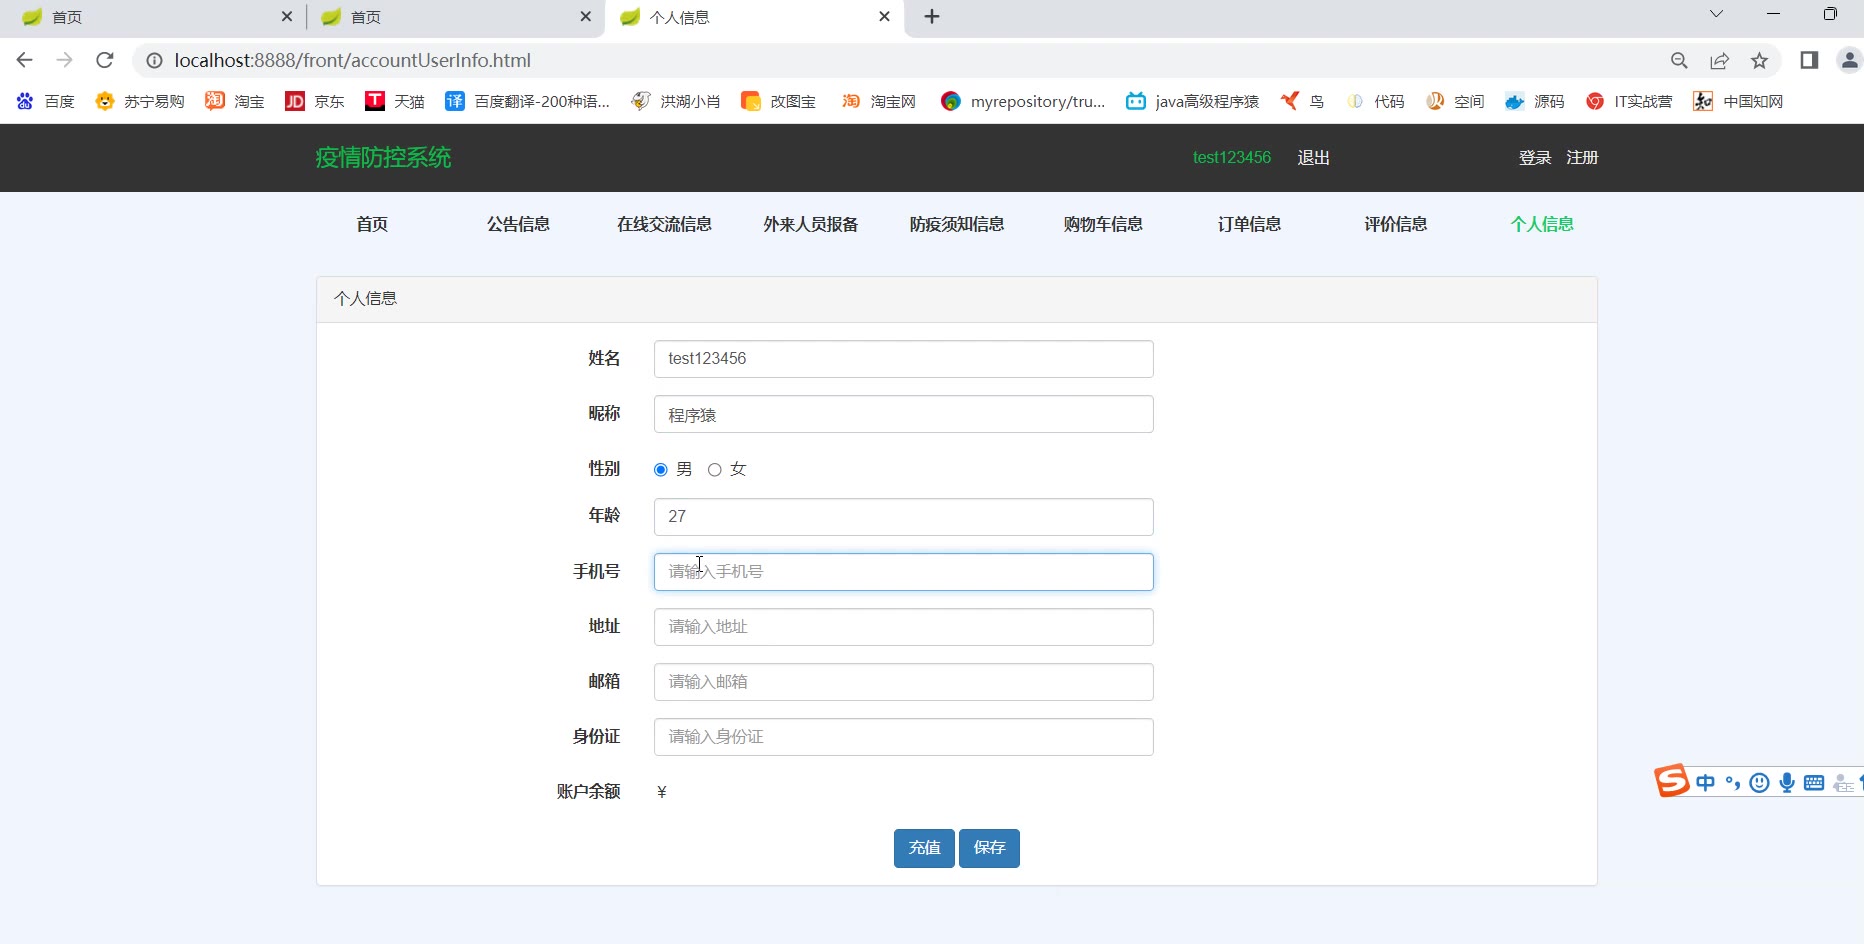Image resolution: width=1864 pixels, height=944 pixels.
Task: Open 个人信息 in the navigation
Action: [x=1542, y=224]
